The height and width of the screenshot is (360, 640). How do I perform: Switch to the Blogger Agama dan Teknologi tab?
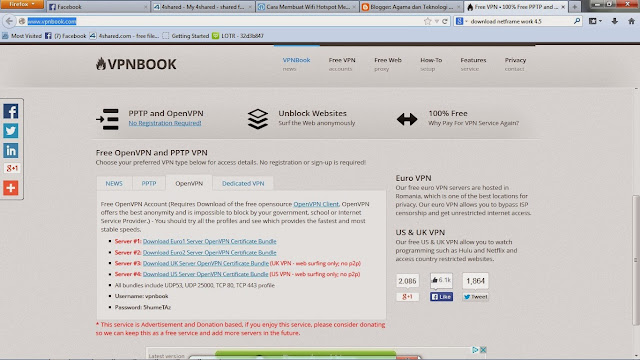(412, 7)
